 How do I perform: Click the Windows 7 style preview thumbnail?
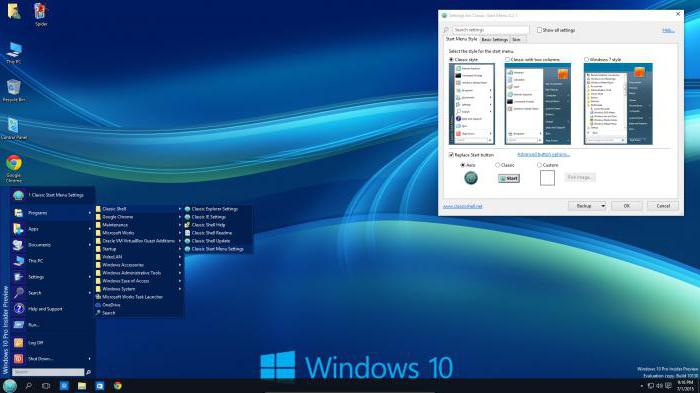tap(618, 104)
